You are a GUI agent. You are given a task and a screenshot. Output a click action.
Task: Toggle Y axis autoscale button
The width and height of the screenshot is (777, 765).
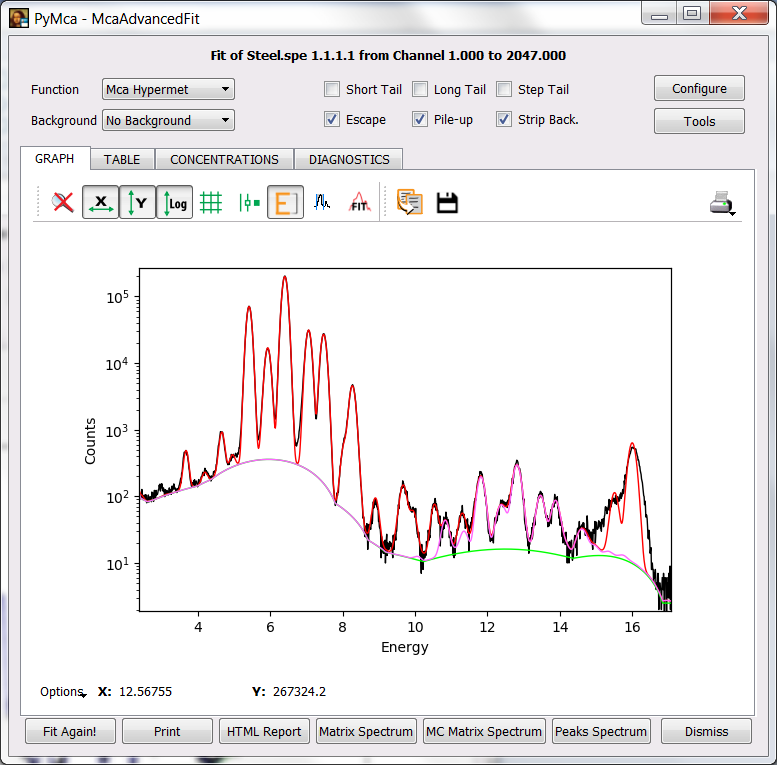138,203
